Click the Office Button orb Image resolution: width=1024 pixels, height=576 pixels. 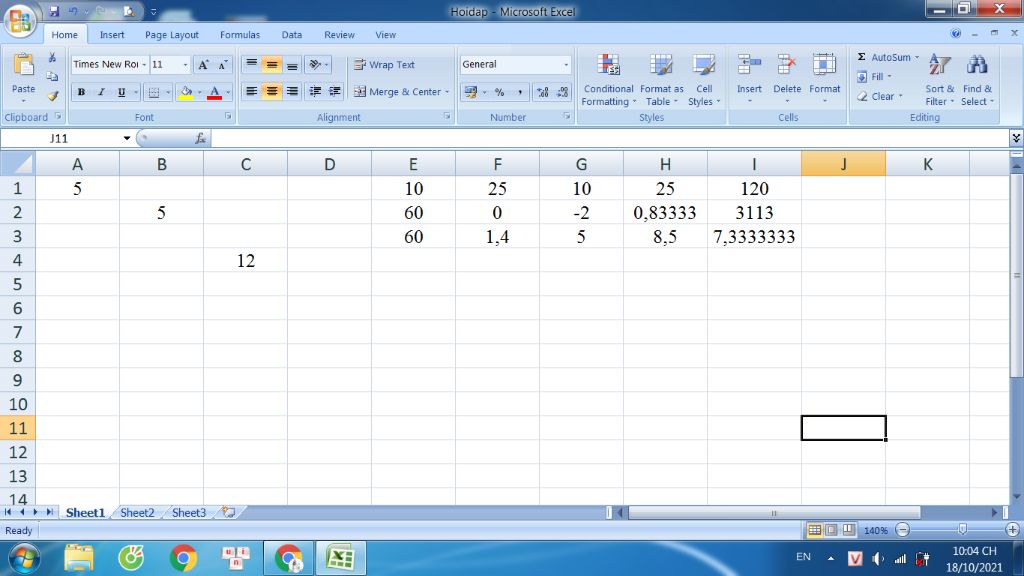(20, 20)
